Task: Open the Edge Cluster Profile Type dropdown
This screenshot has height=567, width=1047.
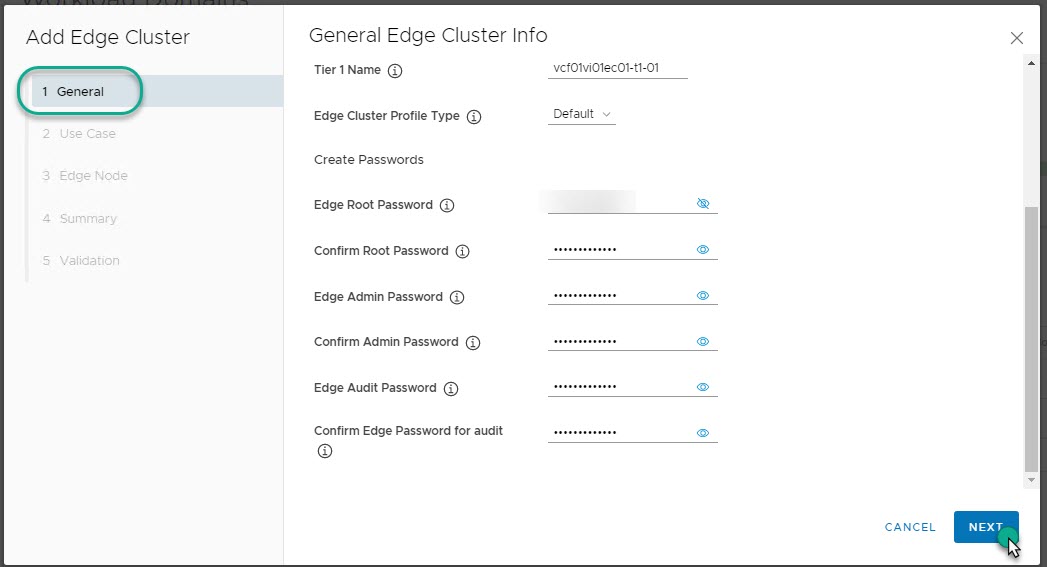Action: pos(582,115)
